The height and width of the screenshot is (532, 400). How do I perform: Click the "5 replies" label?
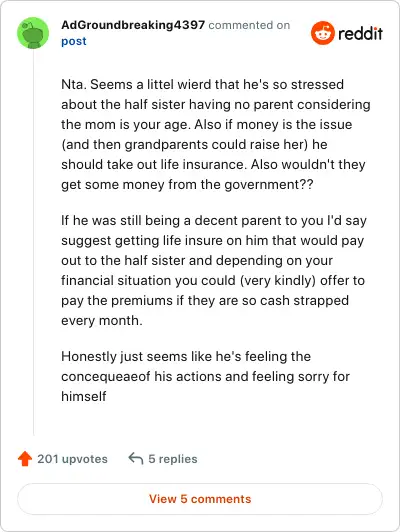point(173,459)
